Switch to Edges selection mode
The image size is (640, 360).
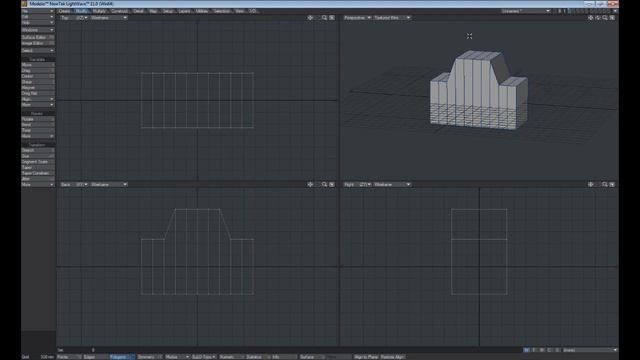click(x=95, y=357)
